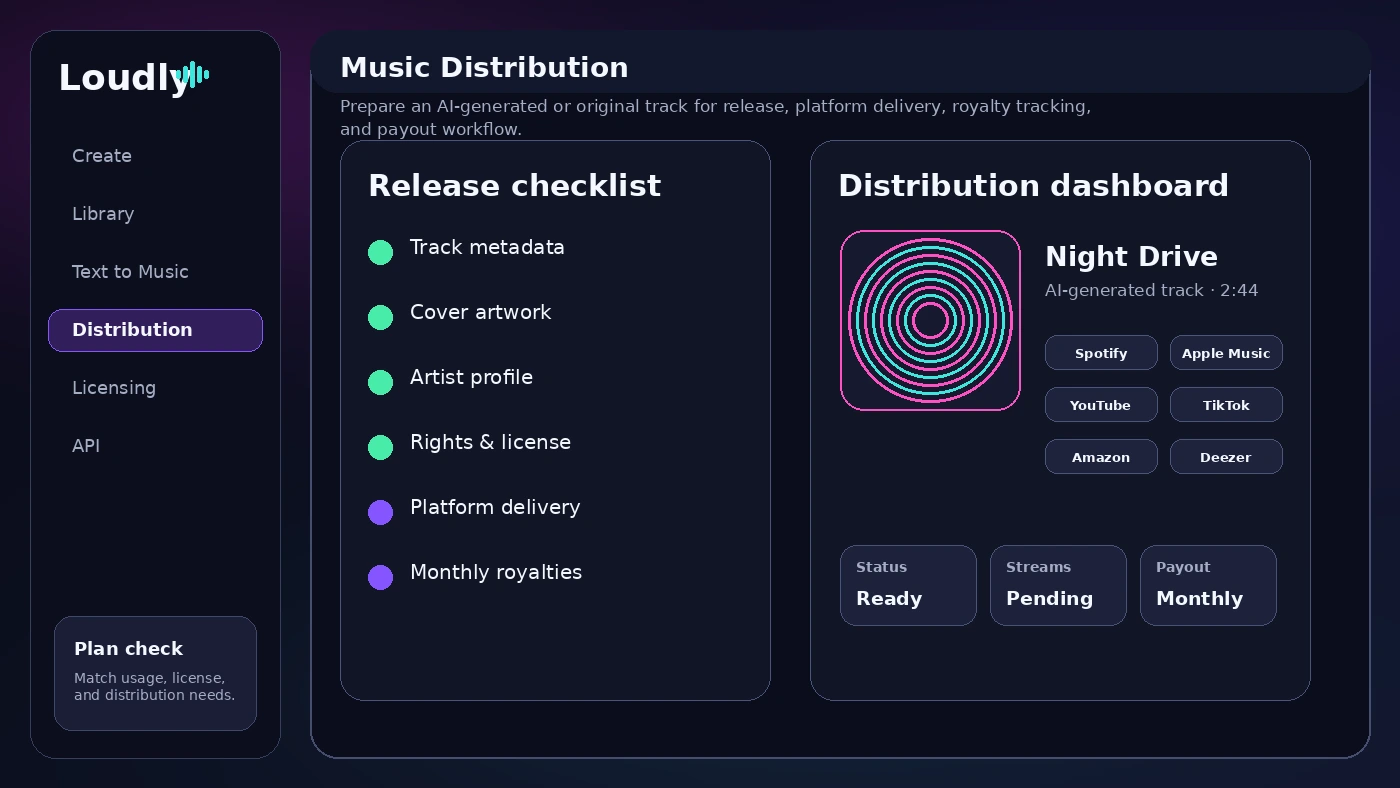Screen dimensions: 1400x788
Task: Open the Create section in sidebar
Action: (x=102, y=156)
